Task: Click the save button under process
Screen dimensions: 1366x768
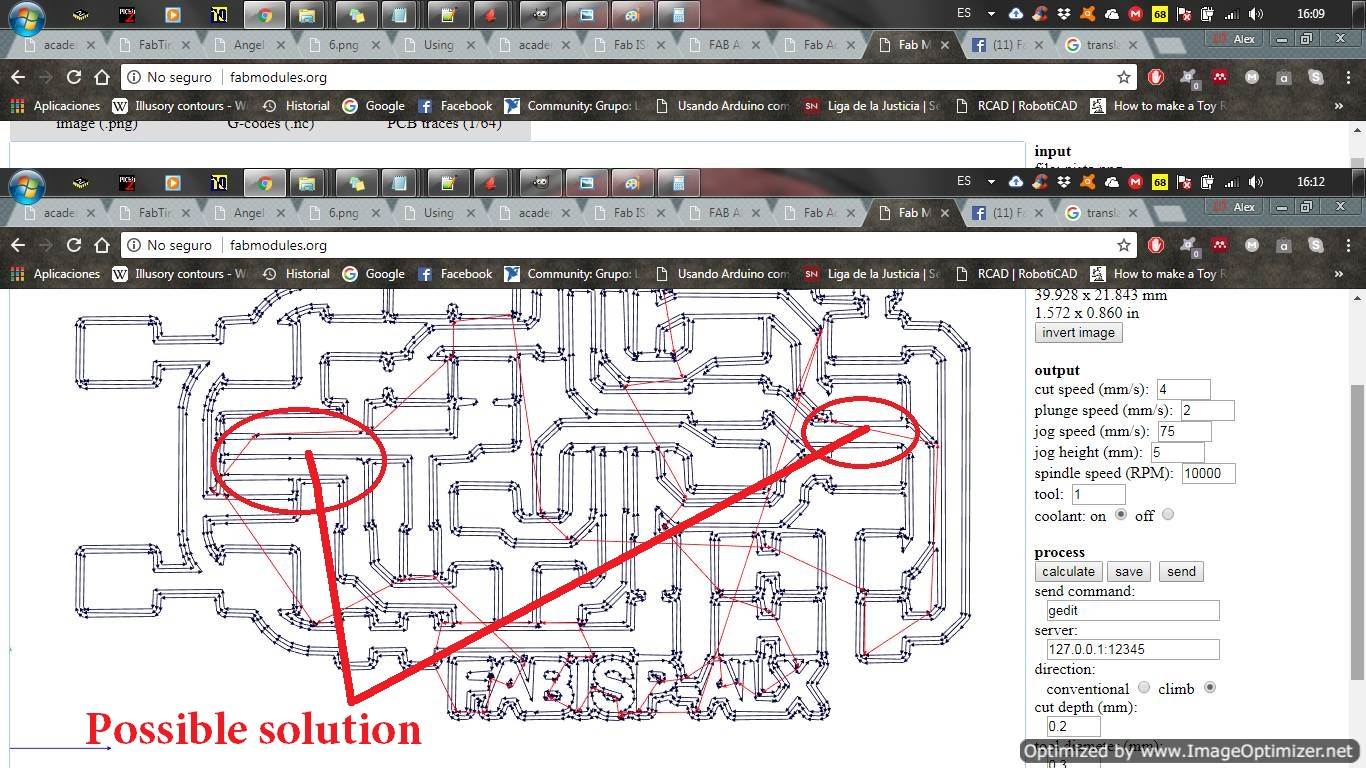Action: click(1129, 572)
